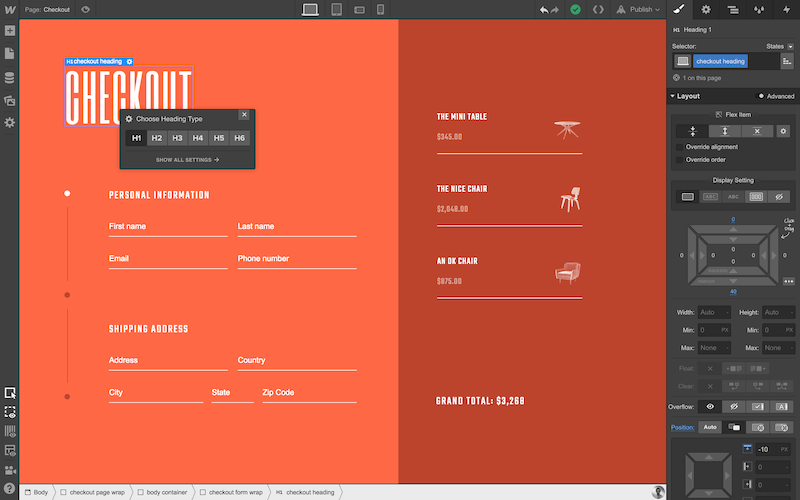Open the Assets panel
This screenshot has height=500, width=800.
coord(10,100)
